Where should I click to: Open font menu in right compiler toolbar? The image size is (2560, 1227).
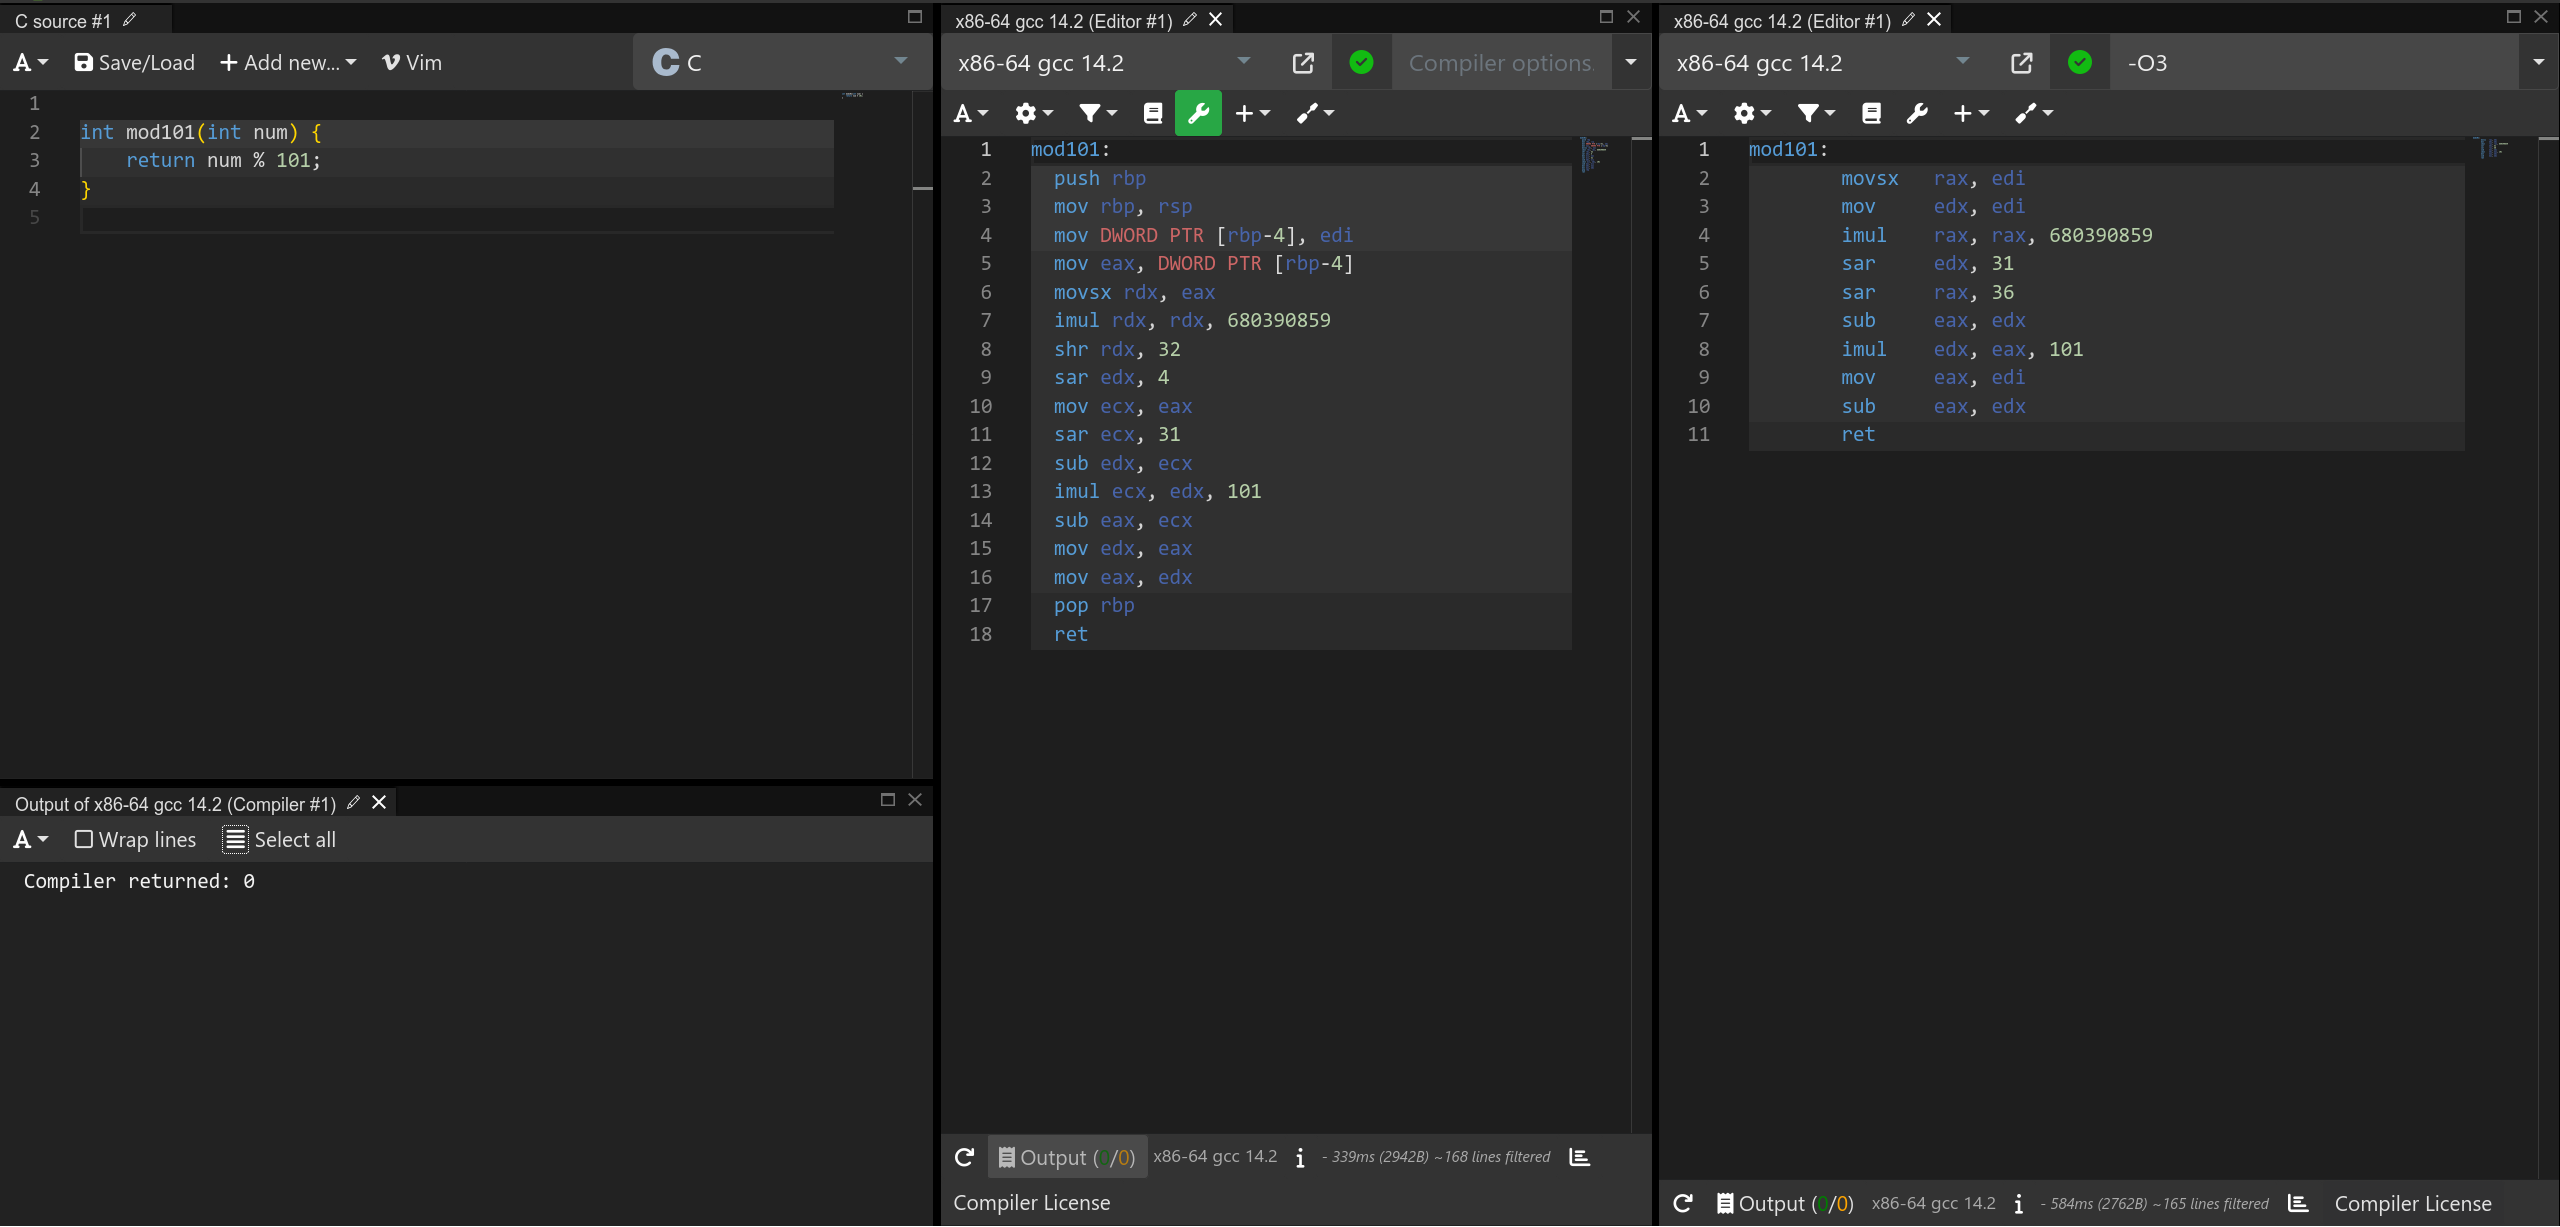tap(1690, 113)
